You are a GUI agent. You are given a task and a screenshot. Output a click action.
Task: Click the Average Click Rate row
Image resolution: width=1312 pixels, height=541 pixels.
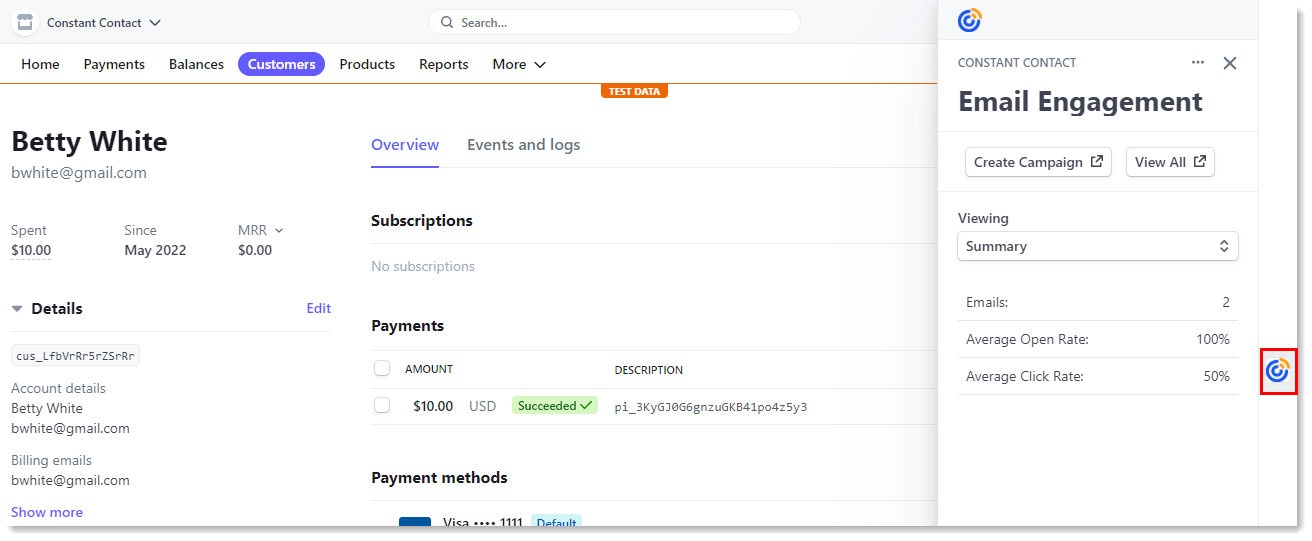pyautogui.click(x=1098, y=376)
